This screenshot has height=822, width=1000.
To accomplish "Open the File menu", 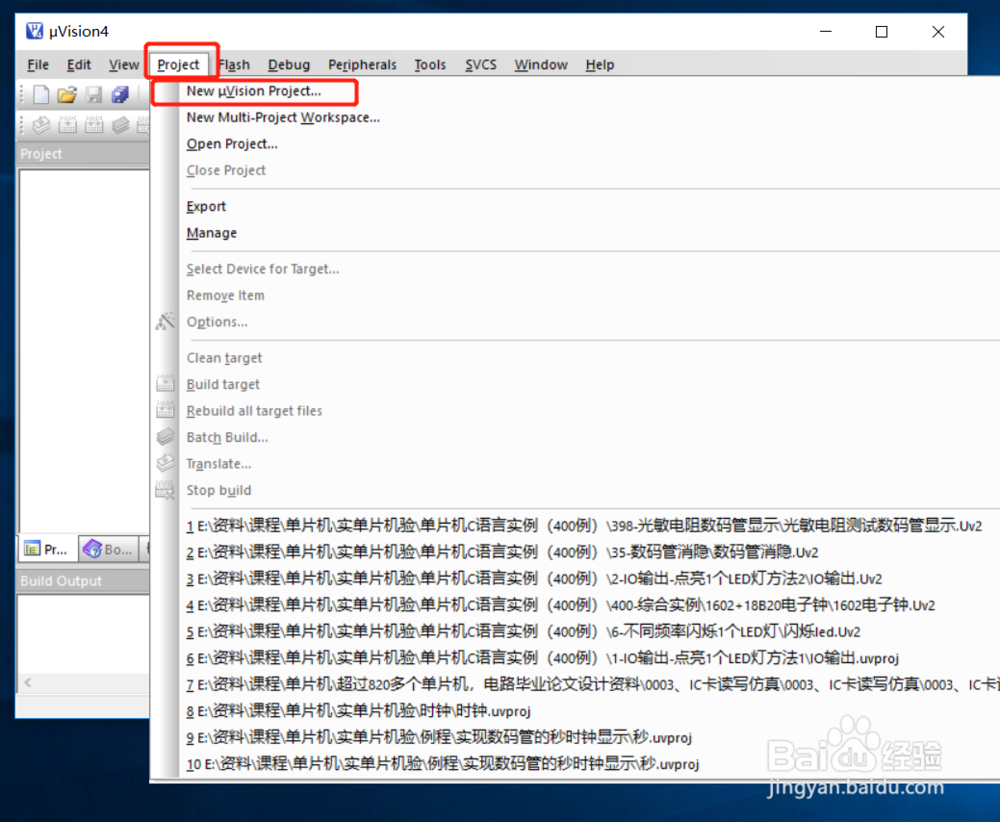I will click(38, 64).
